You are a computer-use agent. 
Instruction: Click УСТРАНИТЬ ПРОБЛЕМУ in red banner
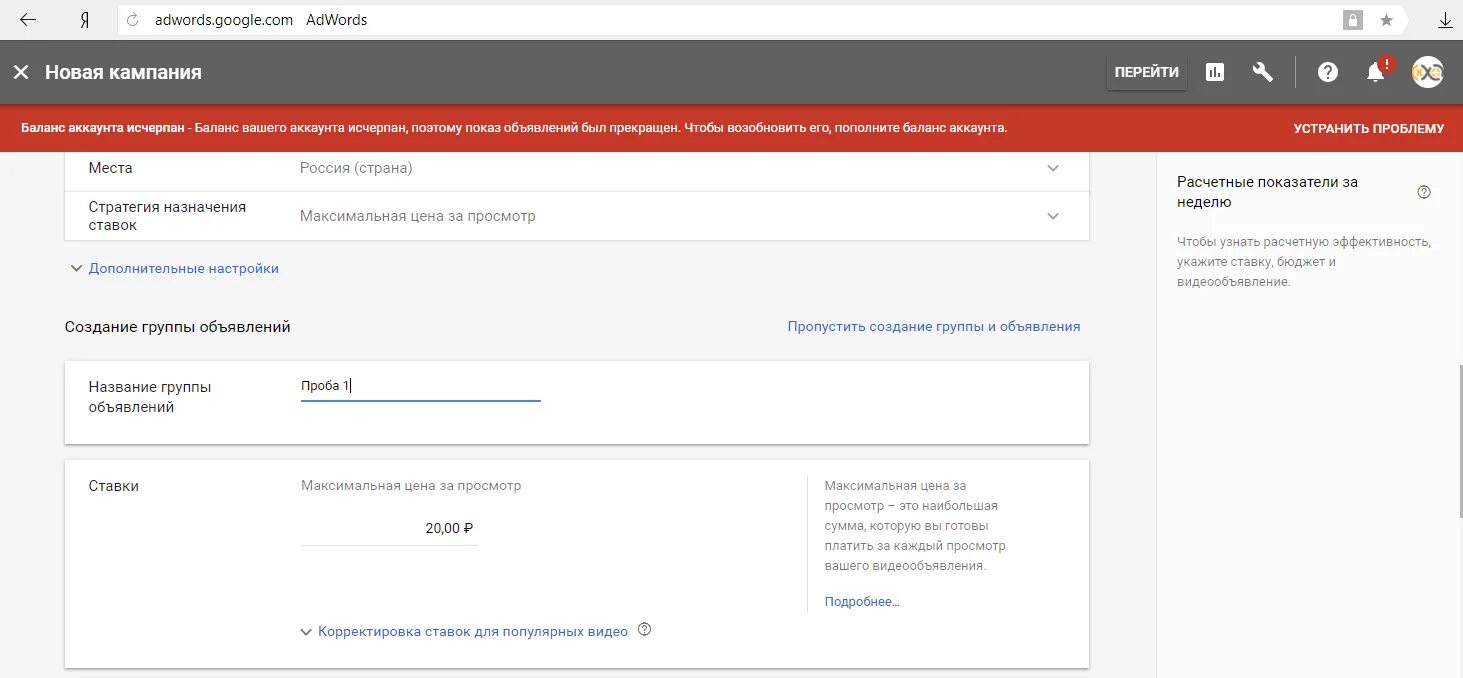pos(1369,128)
